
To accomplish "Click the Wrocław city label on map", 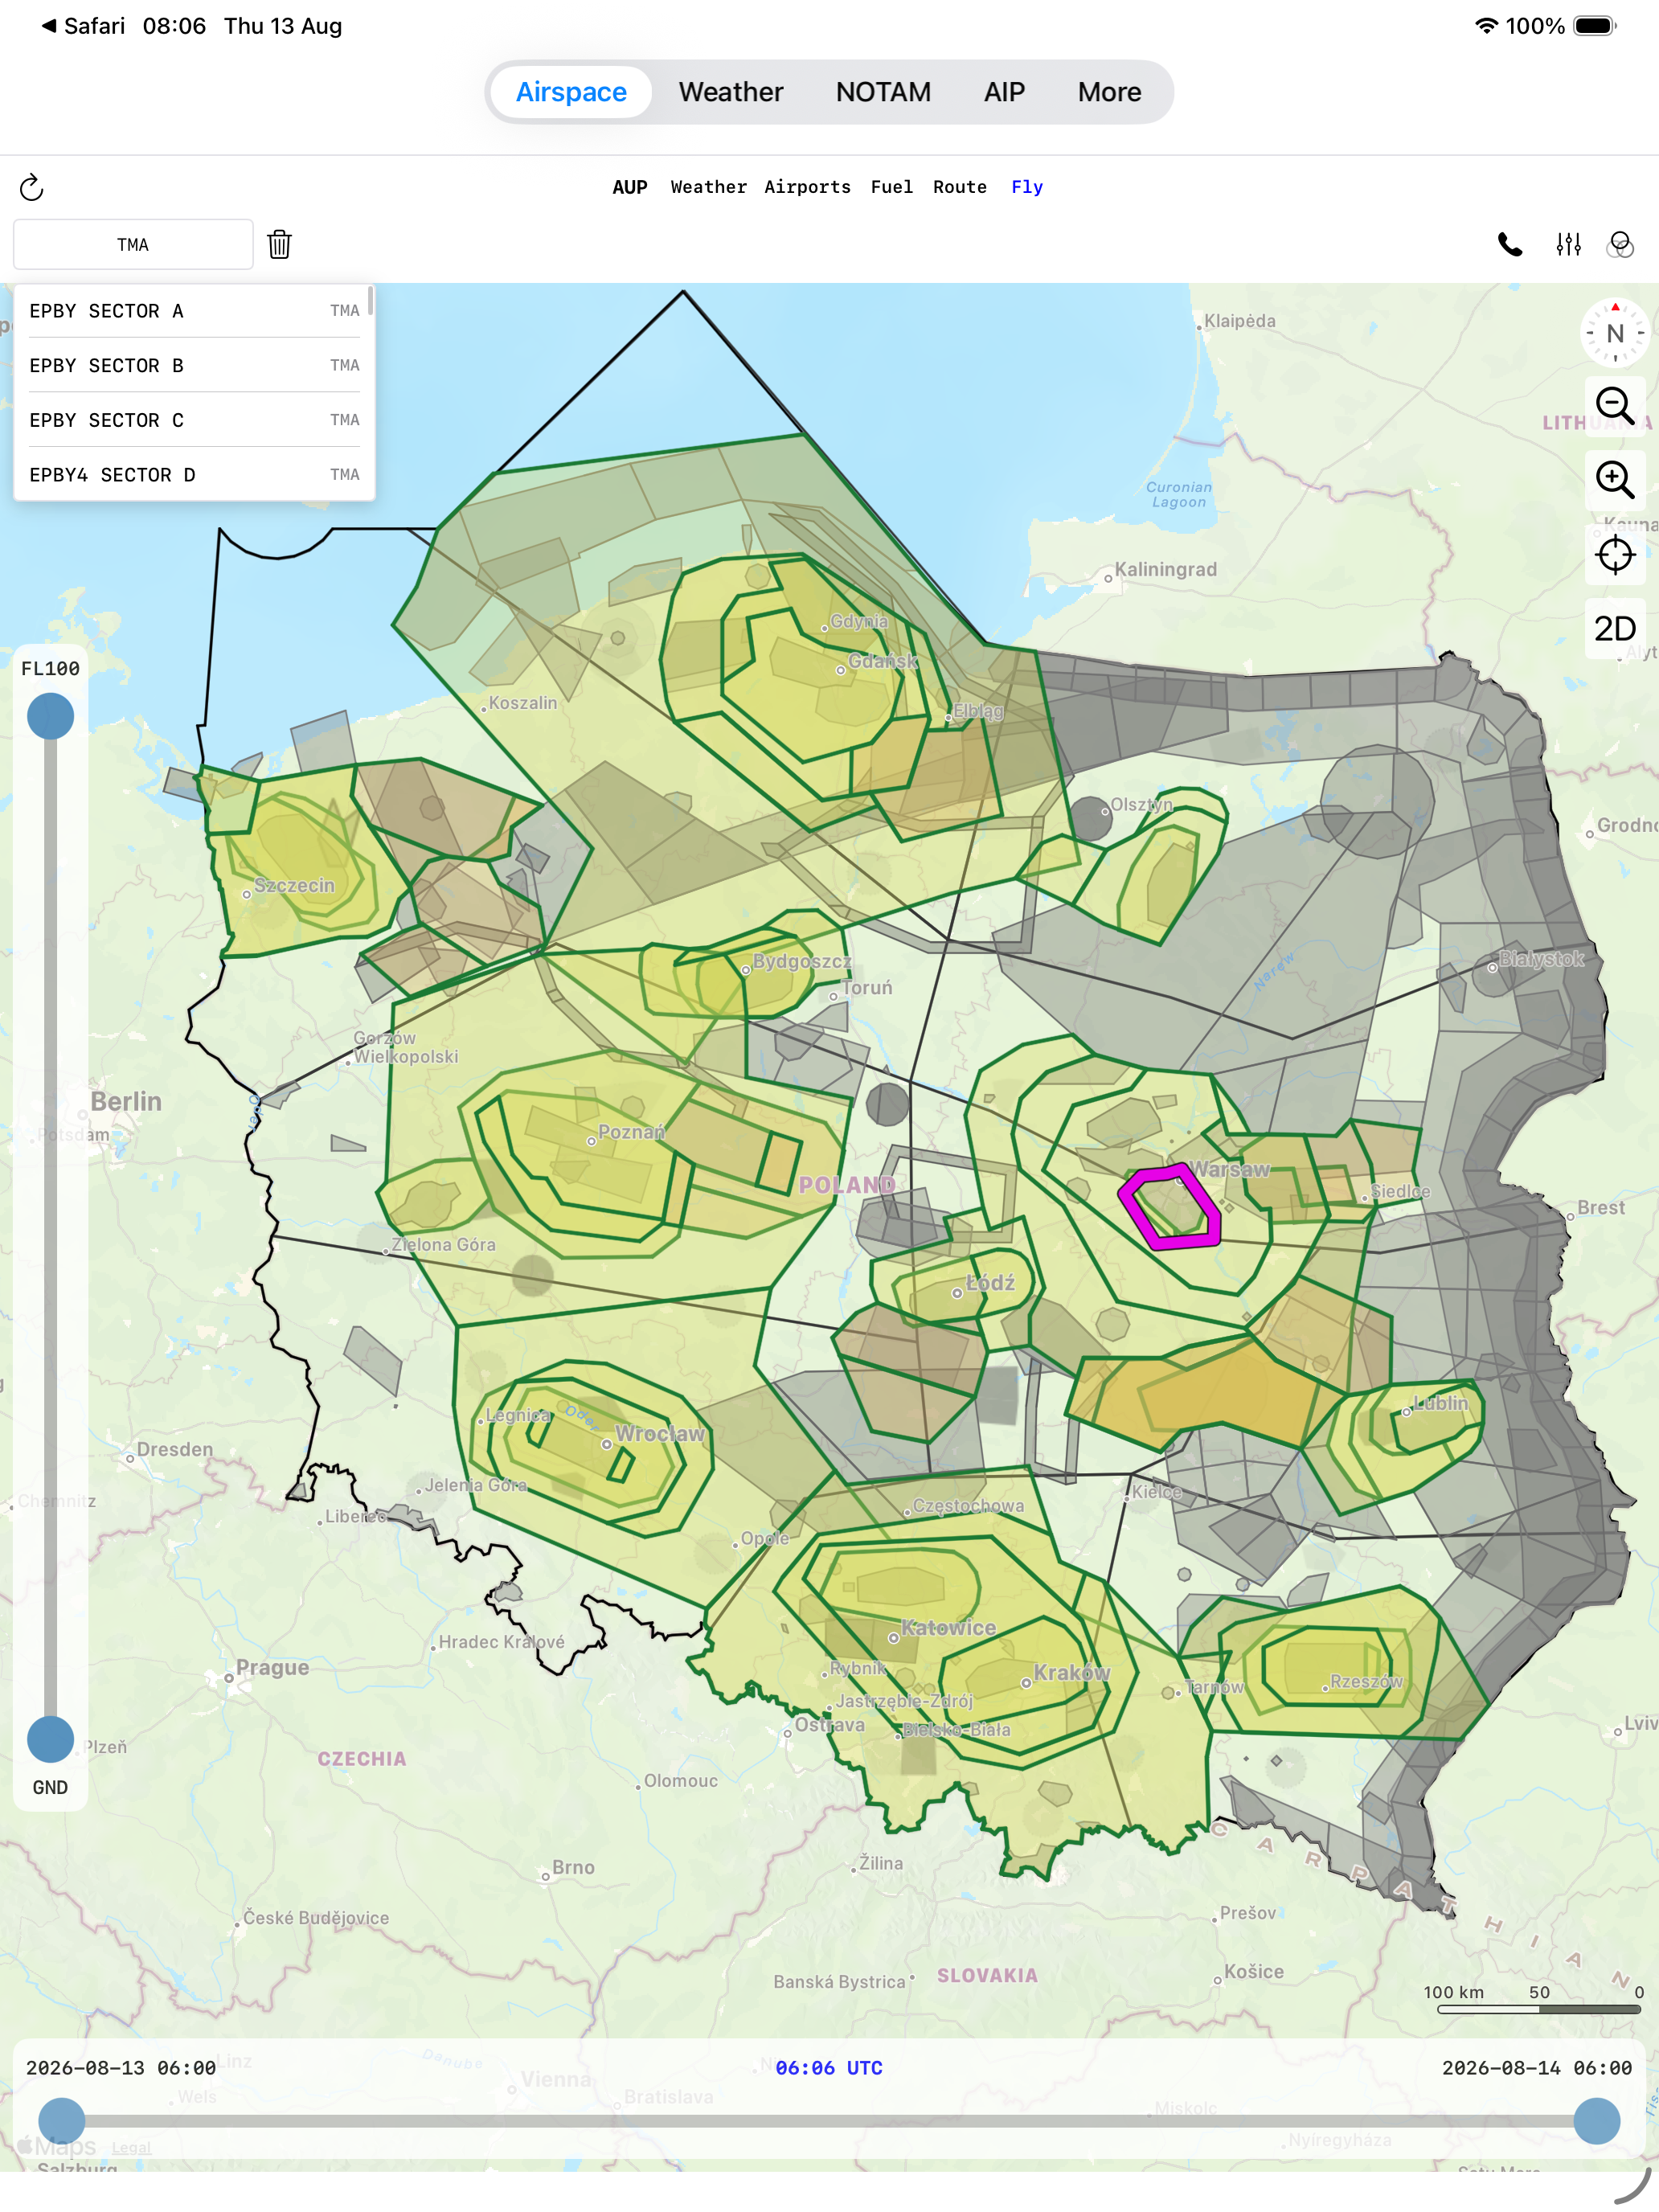I will (x=660, y=1434).
